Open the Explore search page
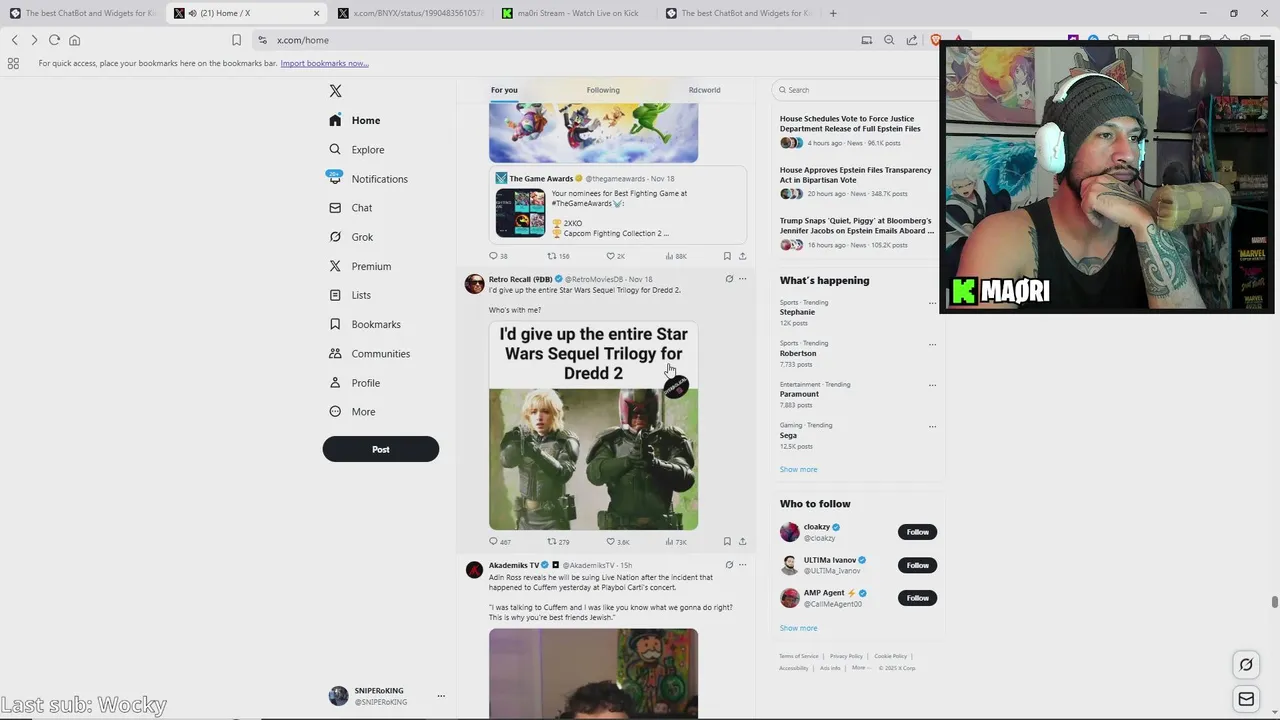The image size is (1280, 720). pos(357,150)
